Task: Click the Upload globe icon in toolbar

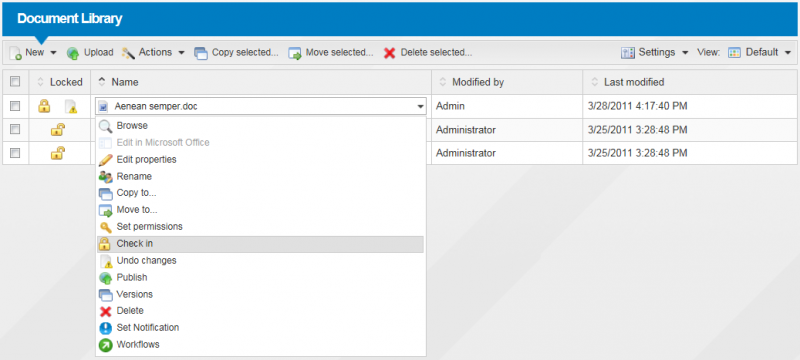Action: (73, 53)
